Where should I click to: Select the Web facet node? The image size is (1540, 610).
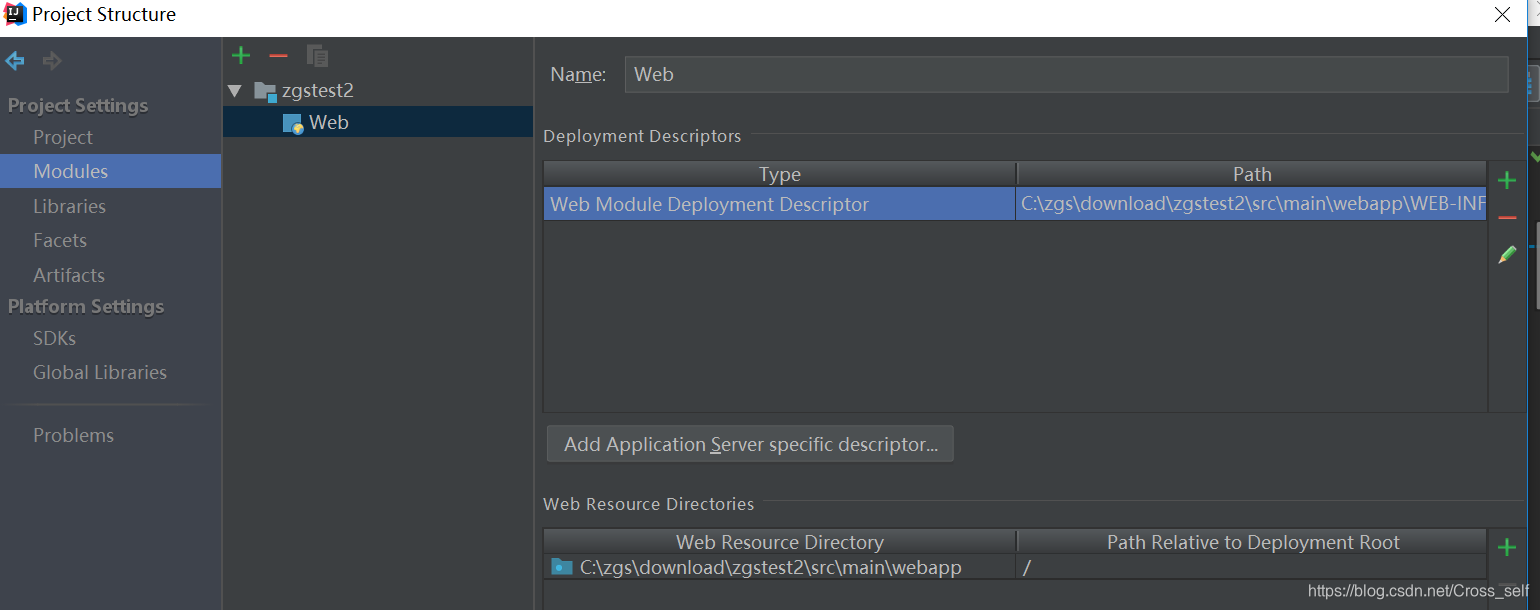[x=378, y=122]
